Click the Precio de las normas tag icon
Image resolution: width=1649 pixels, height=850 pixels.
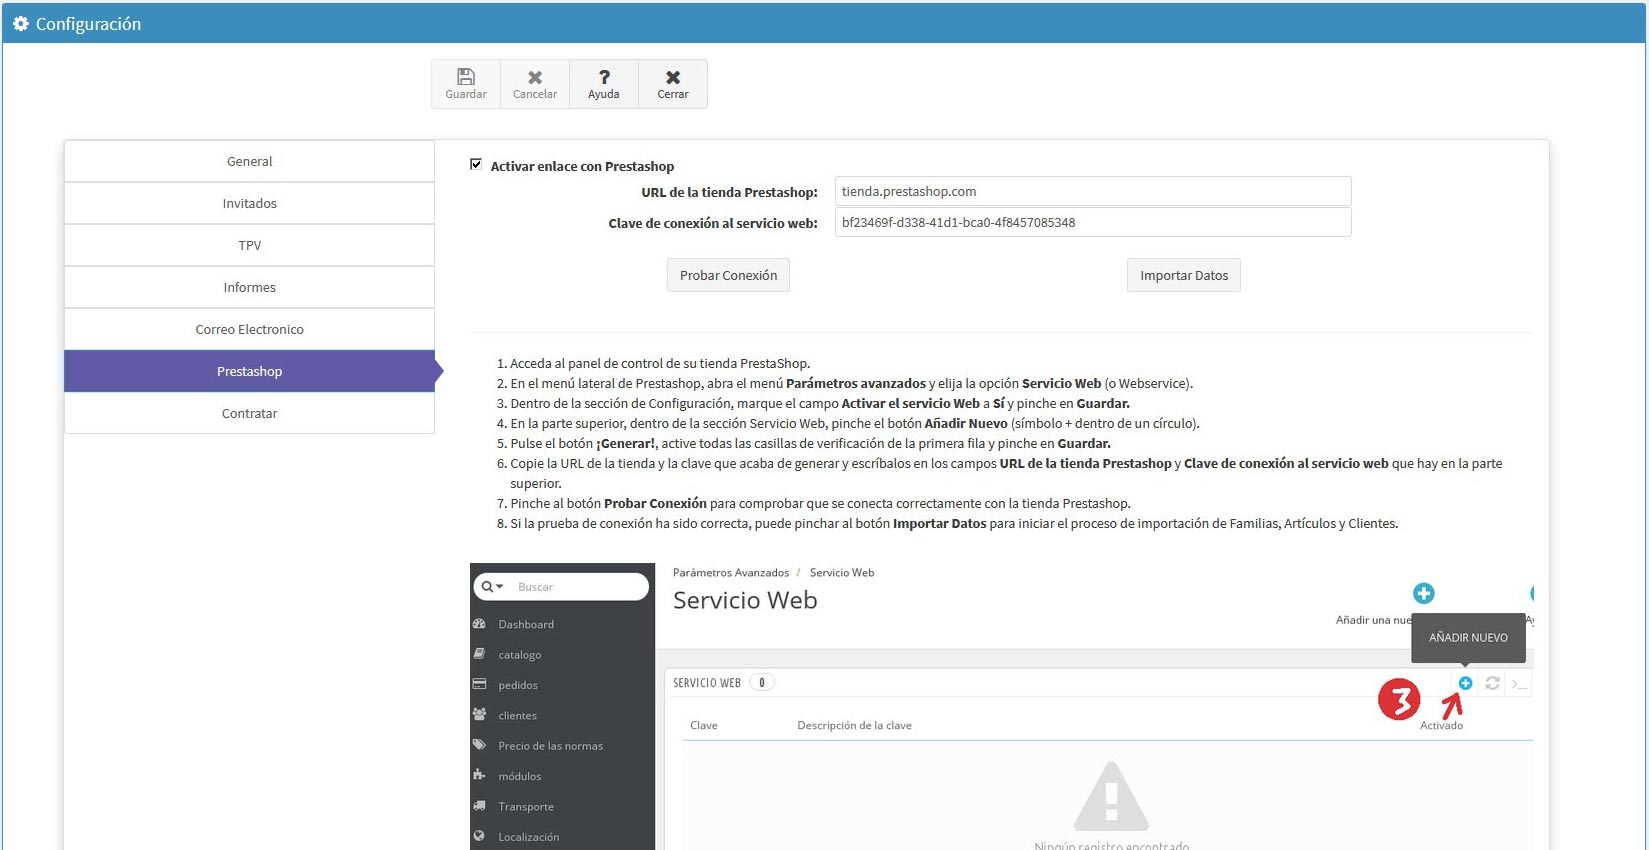click(479, 745)
